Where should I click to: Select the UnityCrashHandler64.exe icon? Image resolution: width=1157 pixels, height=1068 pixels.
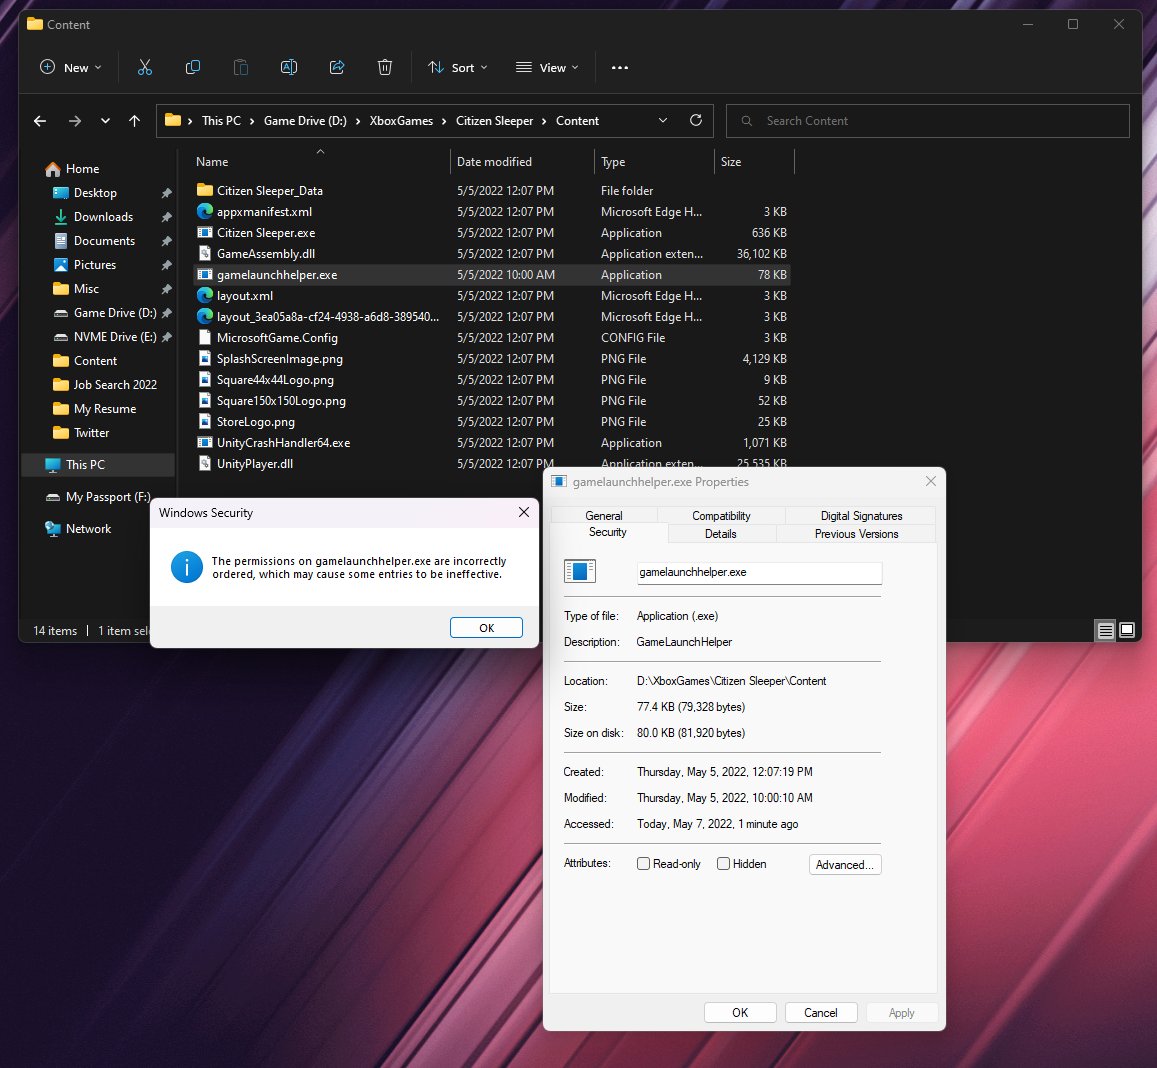[205, 443]
